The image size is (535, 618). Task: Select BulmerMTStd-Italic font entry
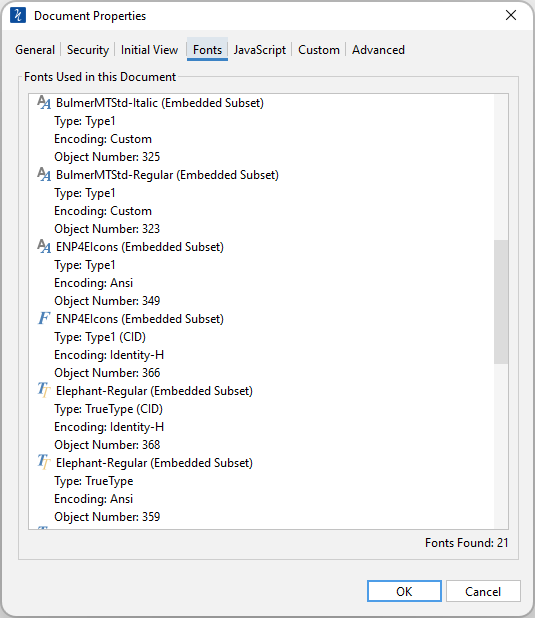point(160,103)
